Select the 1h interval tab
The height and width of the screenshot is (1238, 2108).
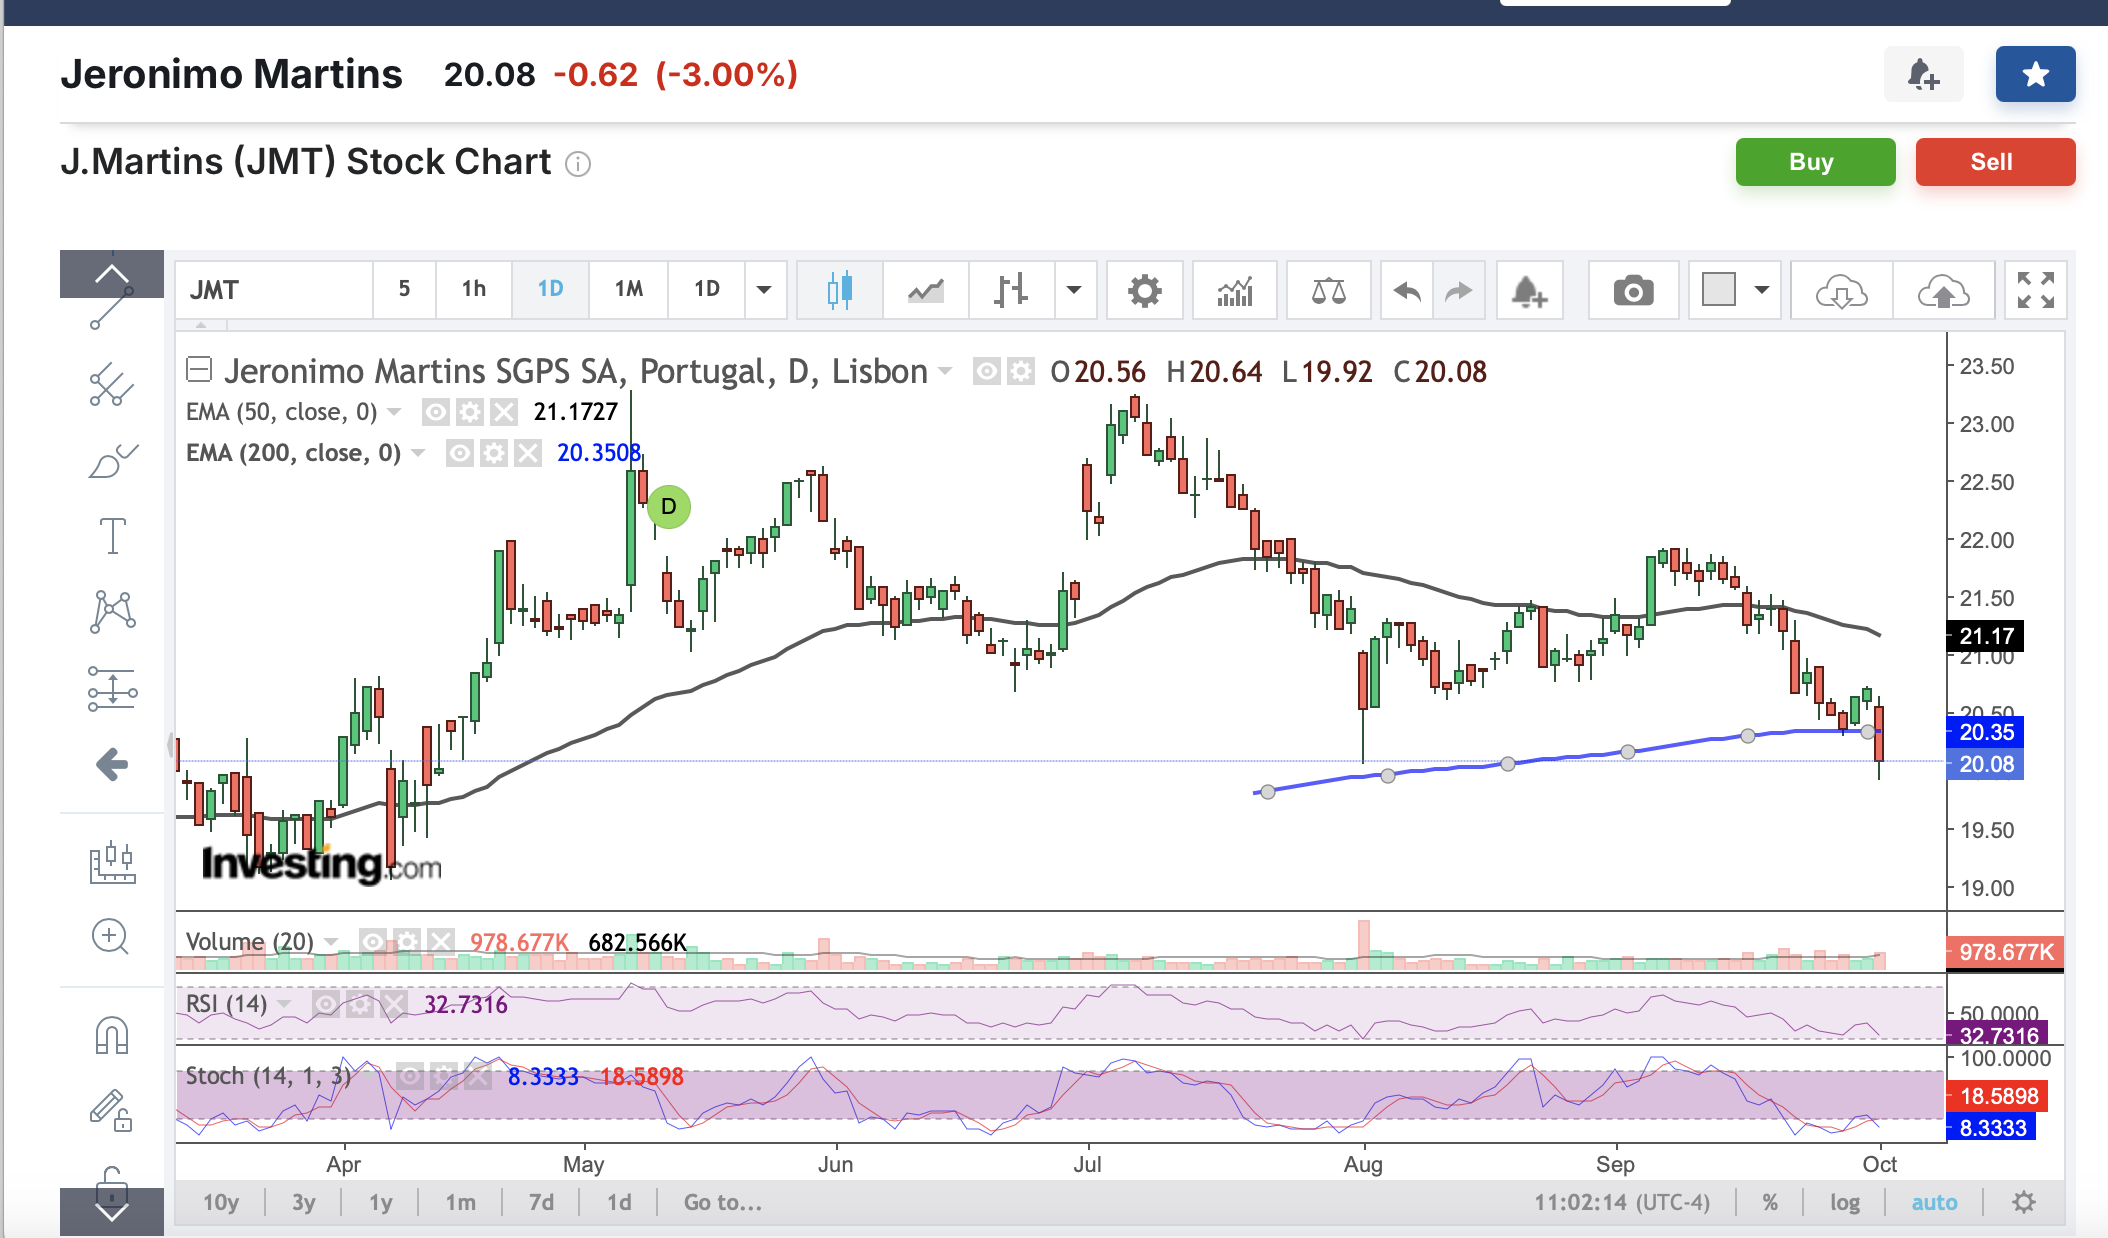[x=473, y=289]
